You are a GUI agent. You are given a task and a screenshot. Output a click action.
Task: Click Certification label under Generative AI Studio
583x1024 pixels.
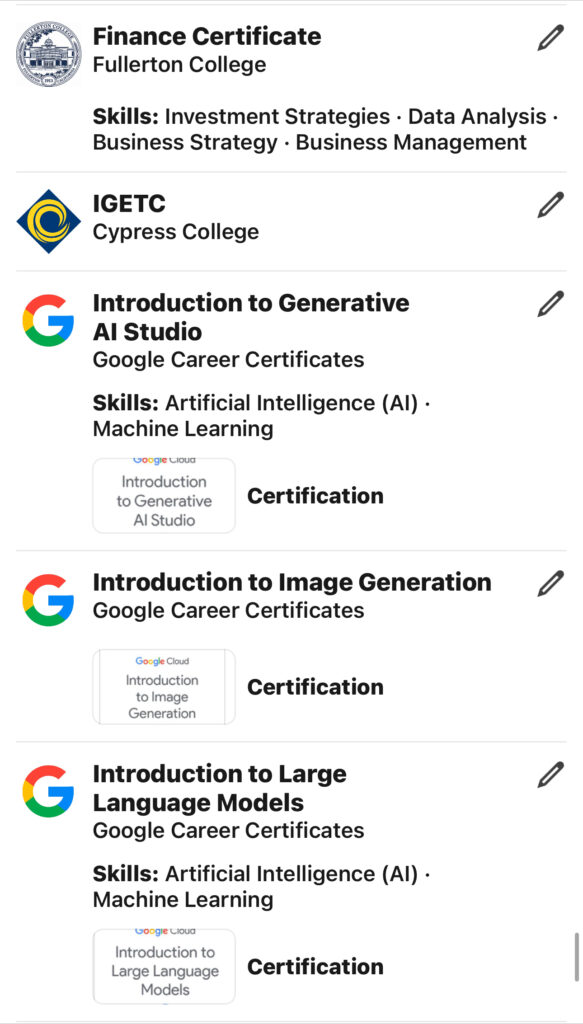[x=315, y=496]
